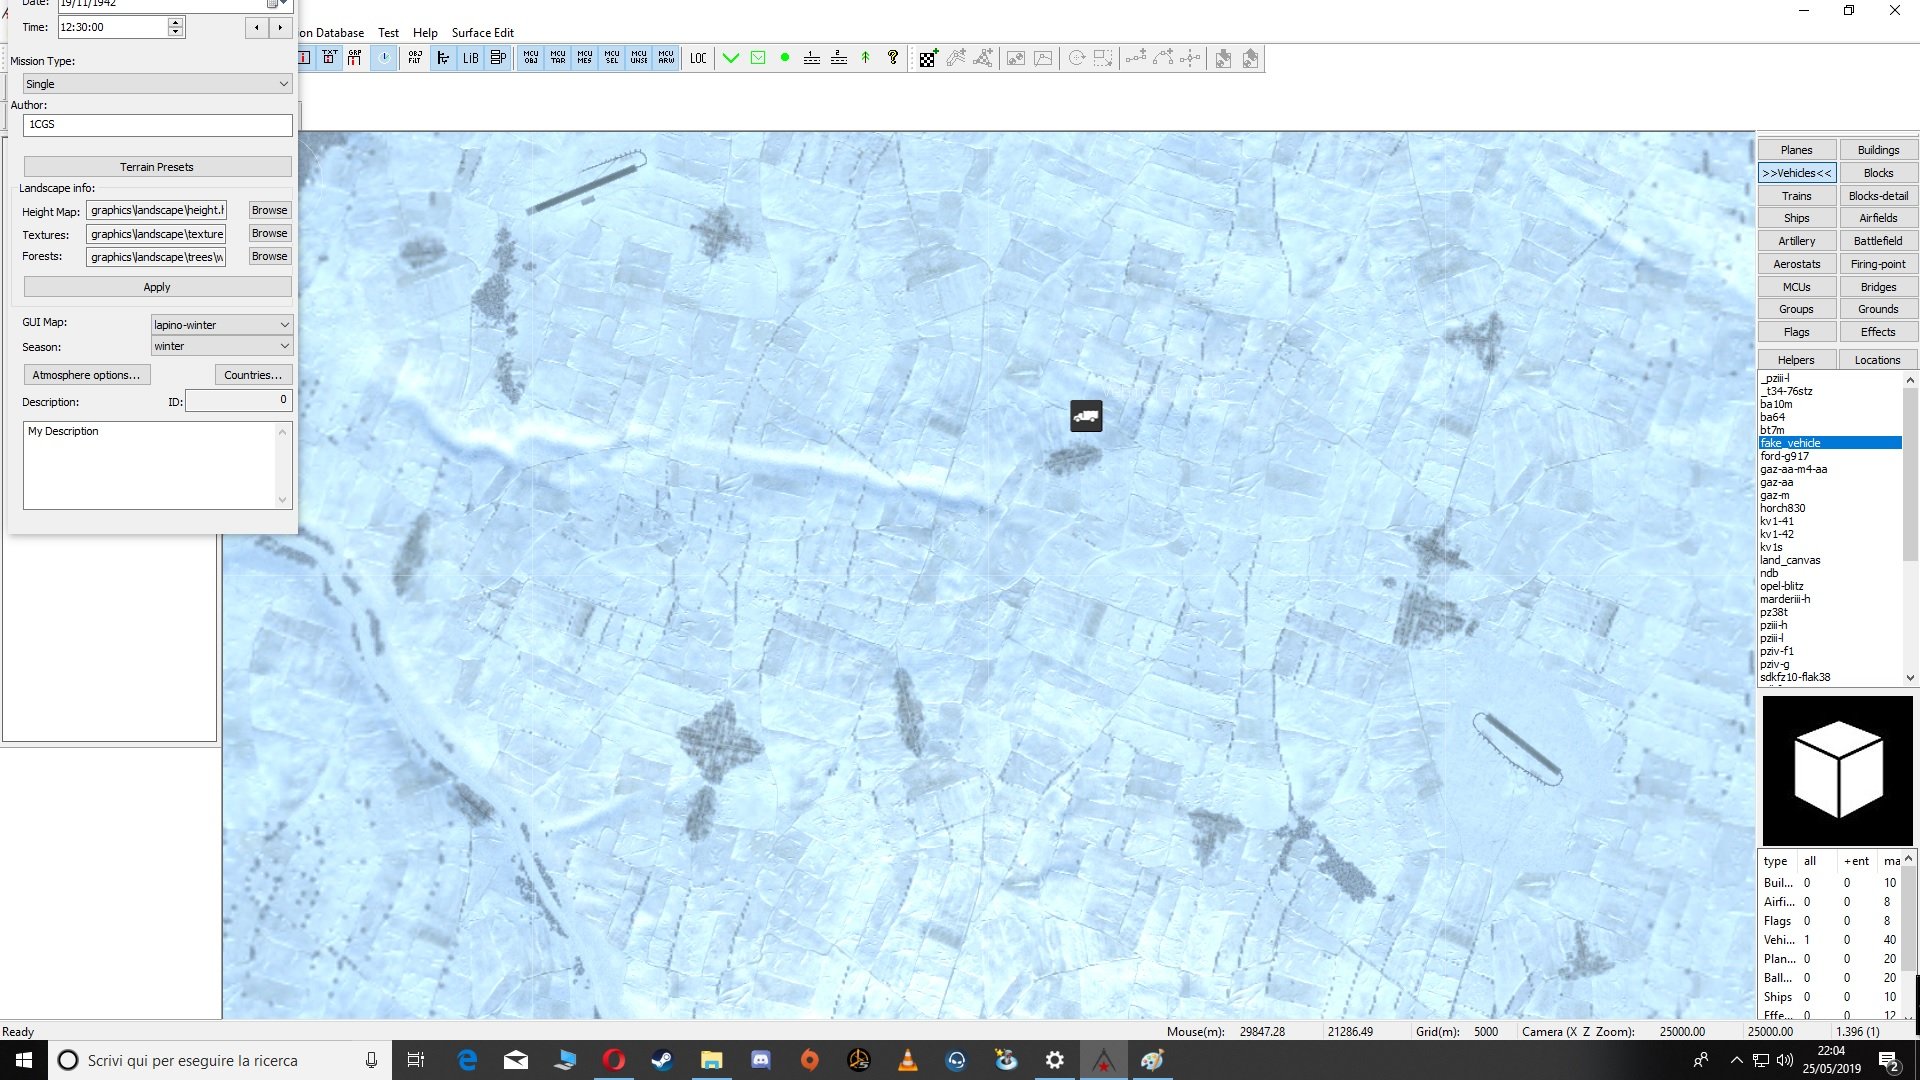Expand the GUI Map lapino-winter dropdown

[x=221, y=325]
